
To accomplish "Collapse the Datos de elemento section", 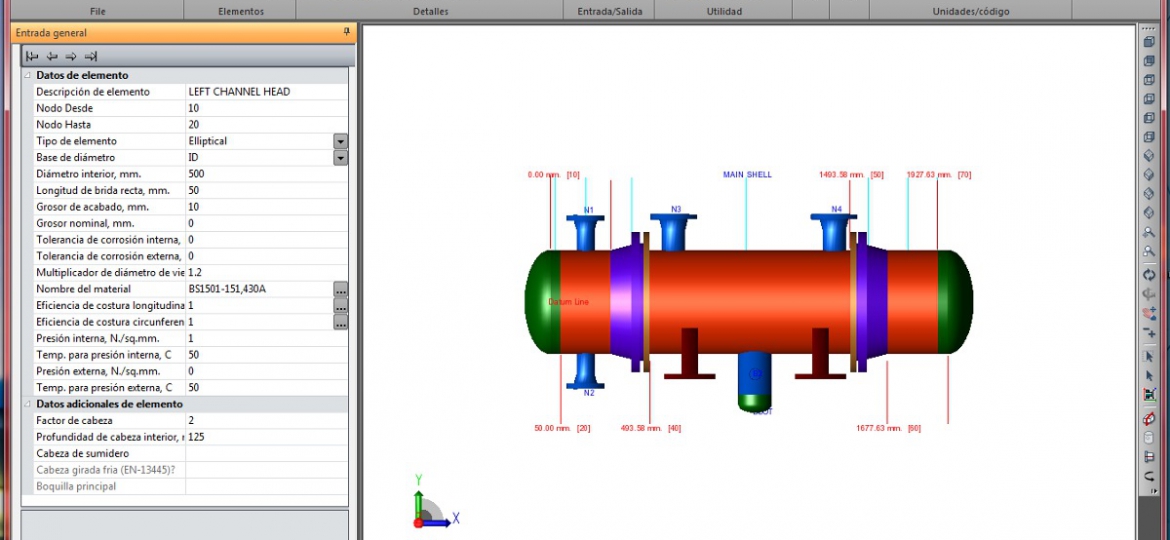I will [27, 75].
